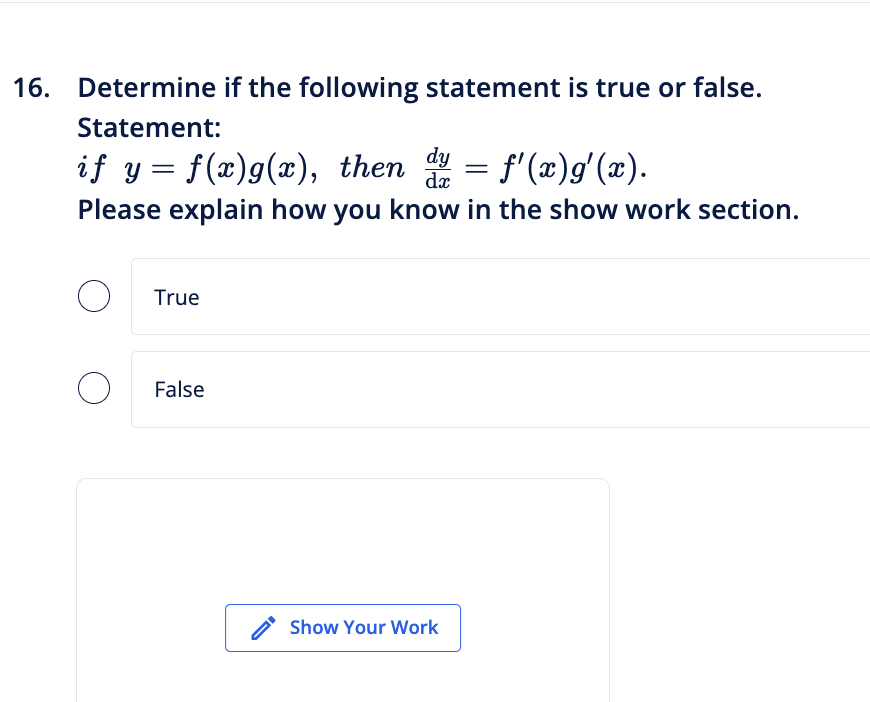
Task: Click the True option label text
Action: [176, 297]
